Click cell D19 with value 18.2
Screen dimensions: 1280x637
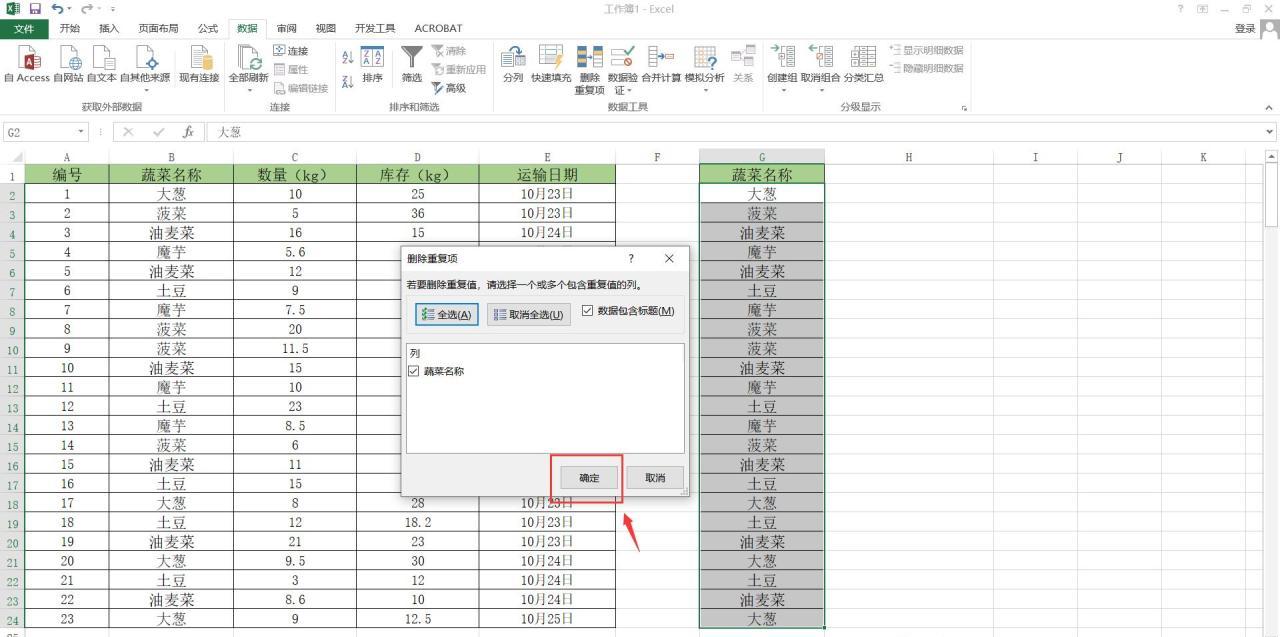(x=417, y=522)
